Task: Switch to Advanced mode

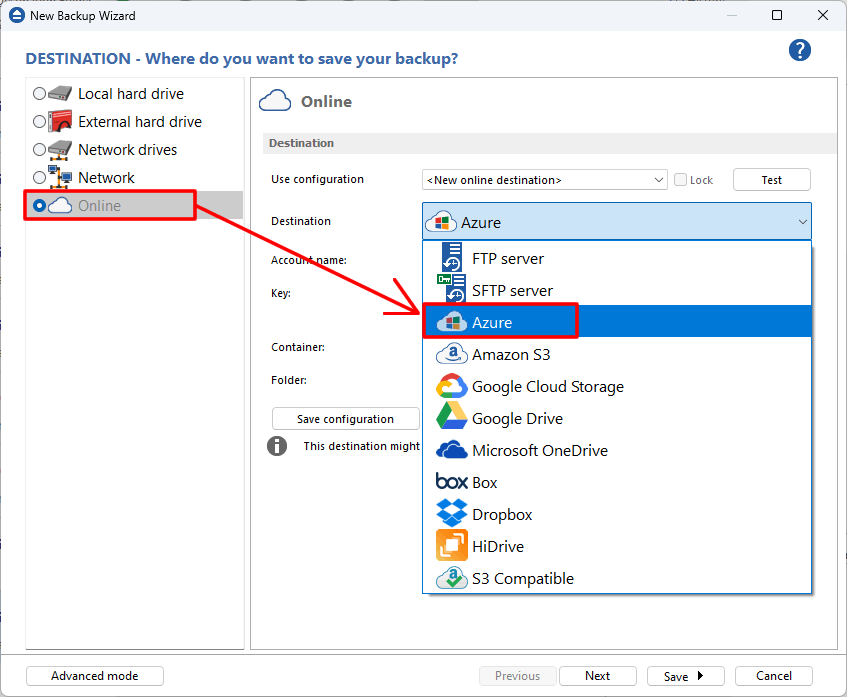Action: click(x=95, y=676)
